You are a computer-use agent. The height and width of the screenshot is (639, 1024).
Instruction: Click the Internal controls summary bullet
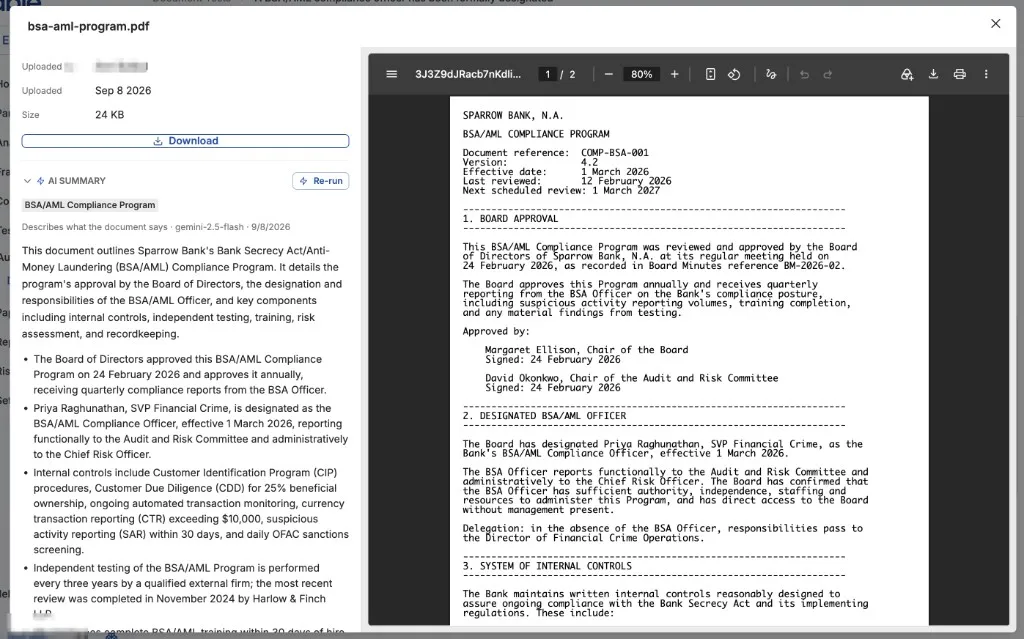191,511
